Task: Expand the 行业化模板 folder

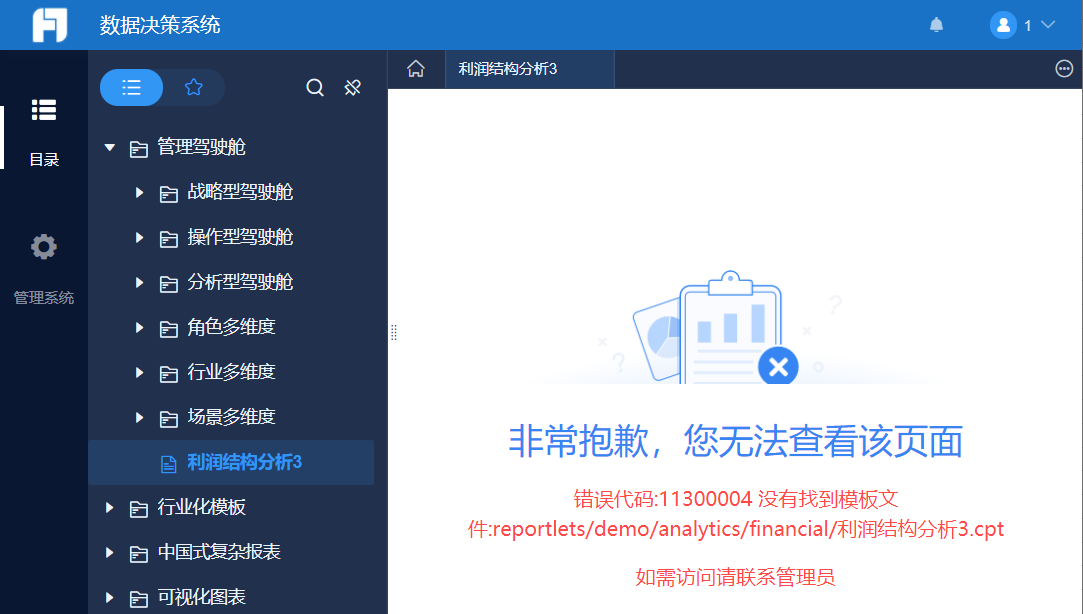Action: [x=109, y=508]
